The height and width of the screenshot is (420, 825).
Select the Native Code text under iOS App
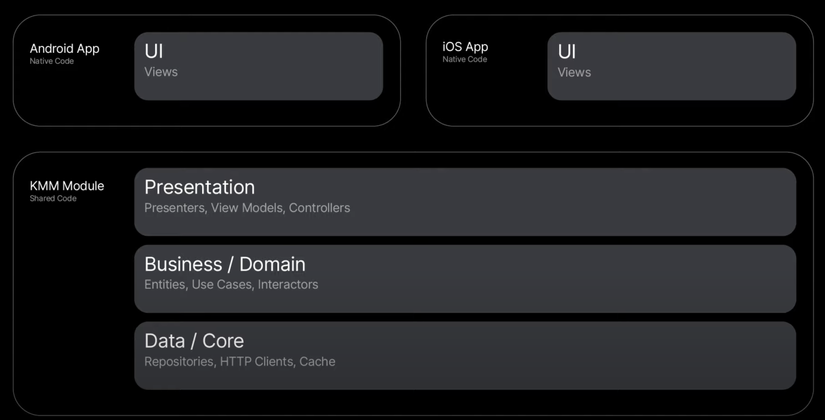coord(465,60)
